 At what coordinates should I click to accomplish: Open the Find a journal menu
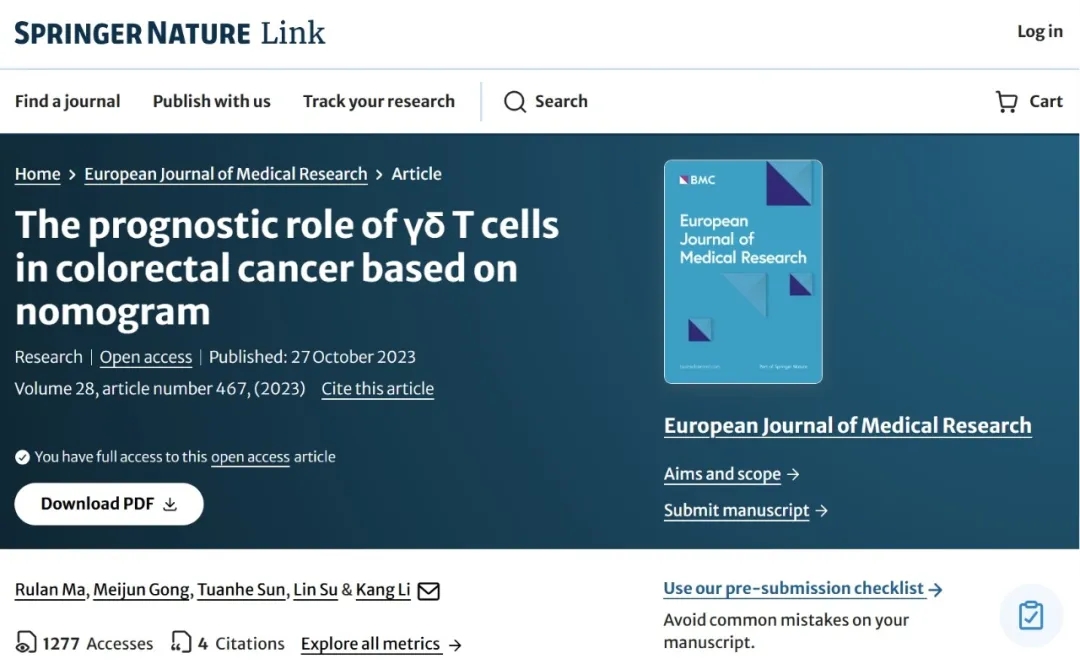(x=67, y=102)
